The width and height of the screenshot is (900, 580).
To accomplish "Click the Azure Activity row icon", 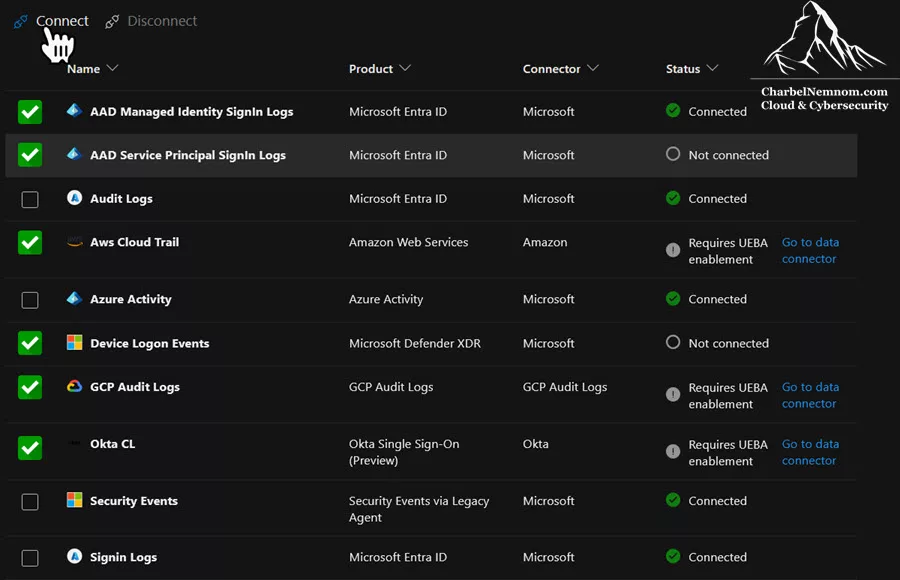I will point(74,298).
